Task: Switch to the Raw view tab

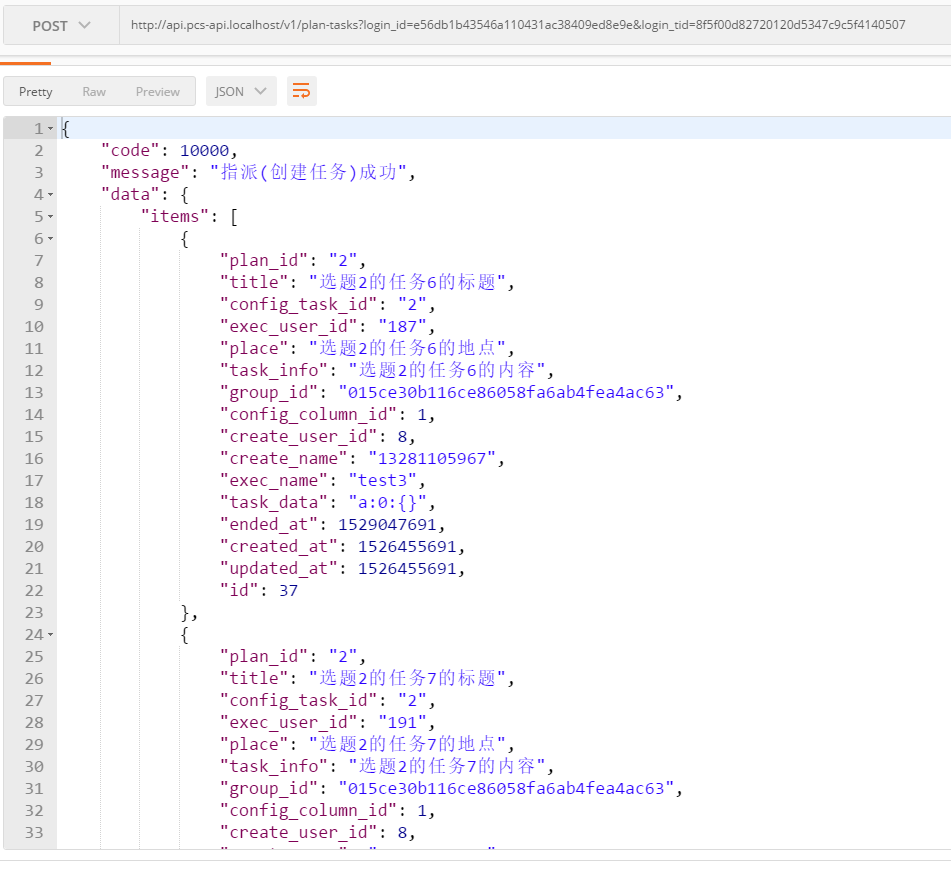Action: pos(94,92)
